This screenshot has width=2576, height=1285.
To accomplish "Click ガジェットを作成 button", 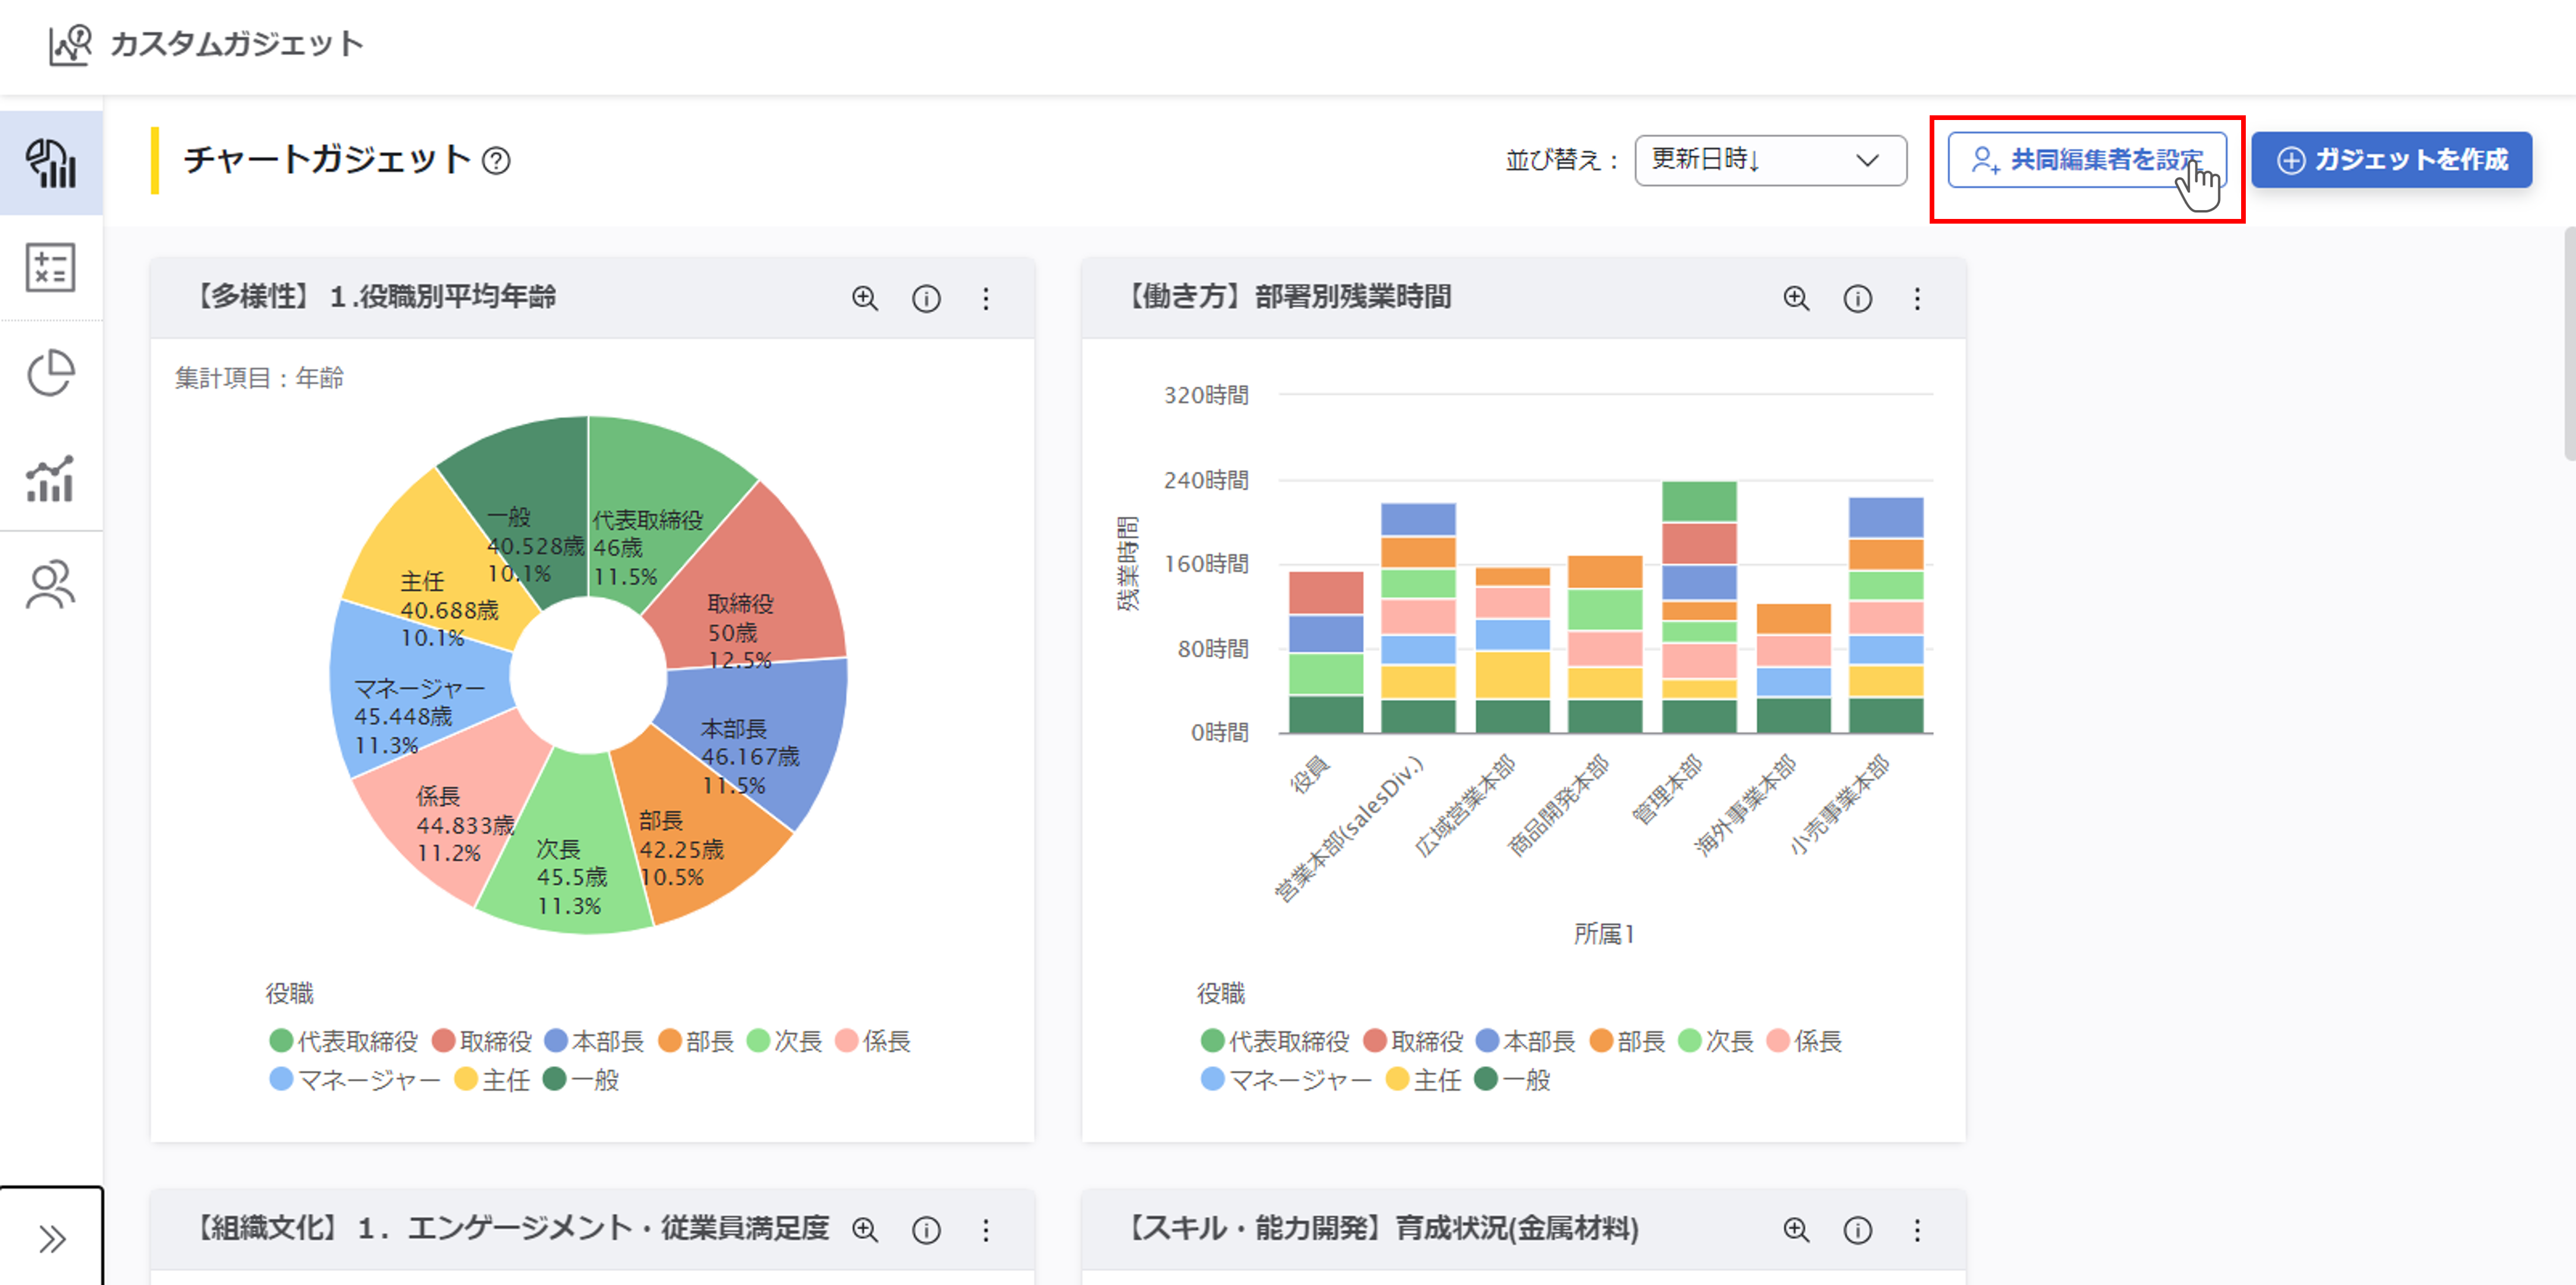I will [x=2391, y=160].
